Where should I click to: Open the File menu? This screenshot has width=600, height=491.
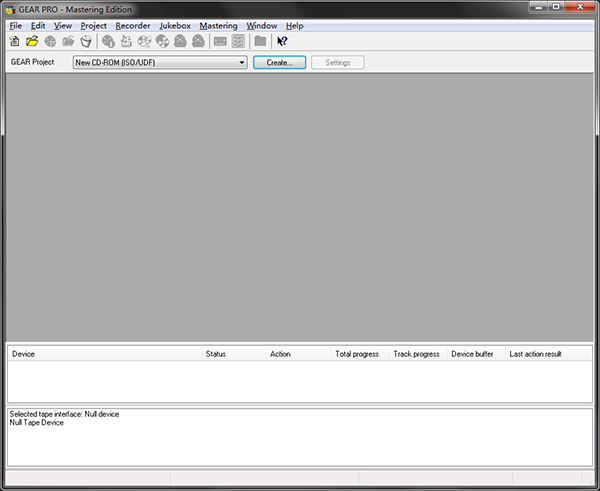click(x=15, y=25)
